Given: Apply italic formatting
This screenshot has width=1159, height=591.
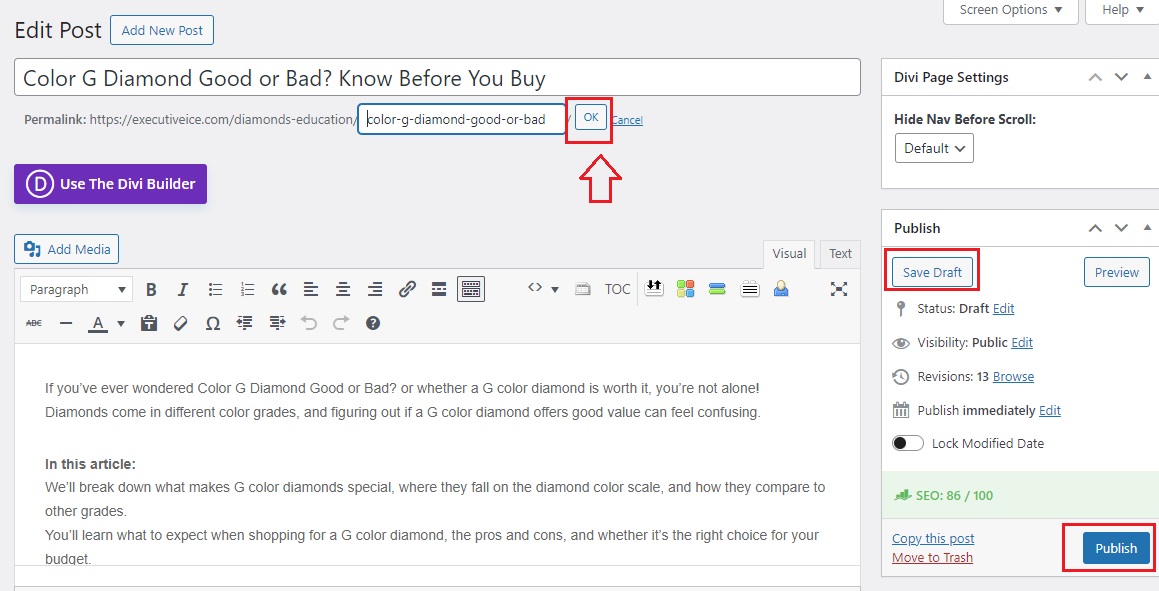Looking at the screenshot, I should [x=183, y=289].
